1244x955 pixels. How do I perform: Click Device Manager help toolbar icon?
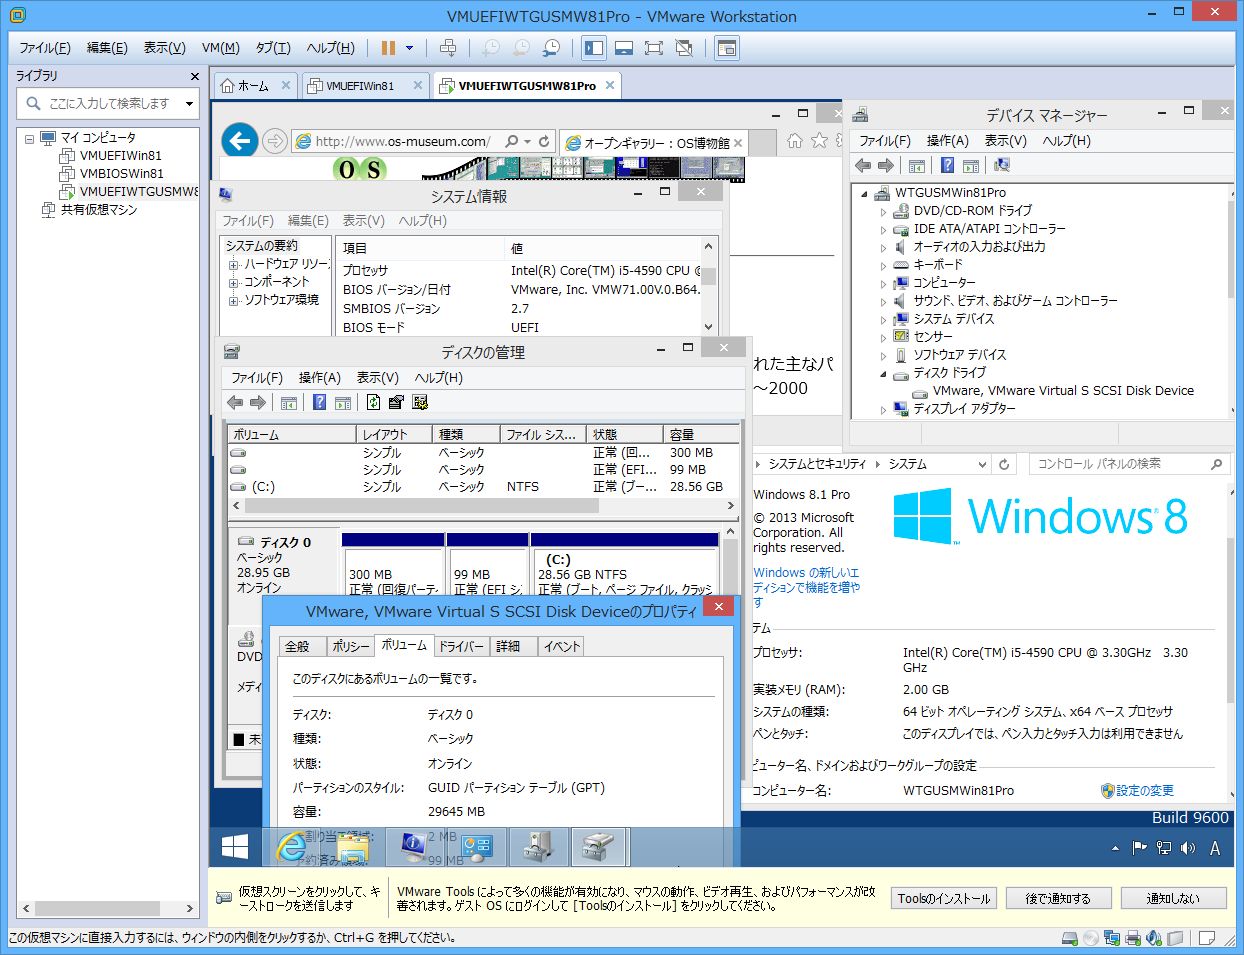pyautogui.click(x=947, y=165)
